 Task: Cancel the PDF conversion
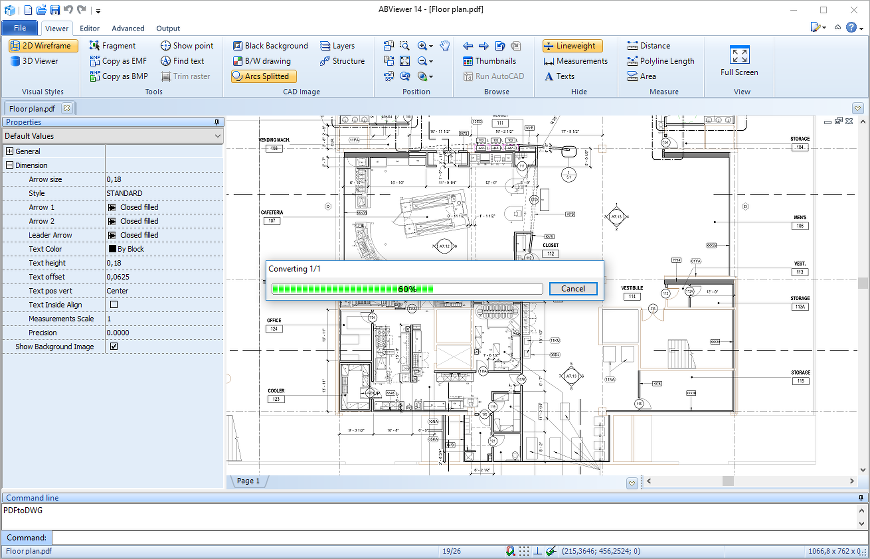point(573,289)
